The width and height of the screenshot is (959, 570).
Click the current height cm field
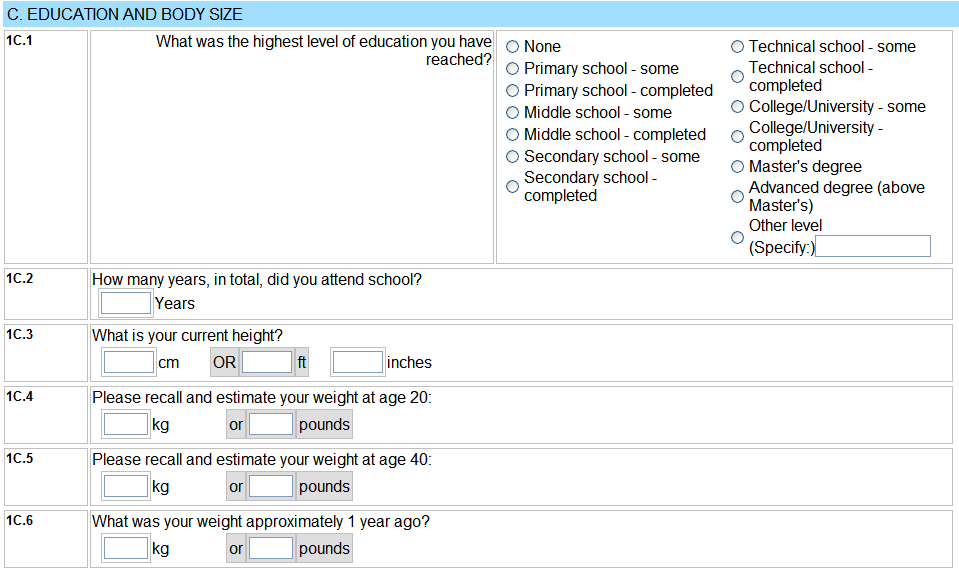129,362
